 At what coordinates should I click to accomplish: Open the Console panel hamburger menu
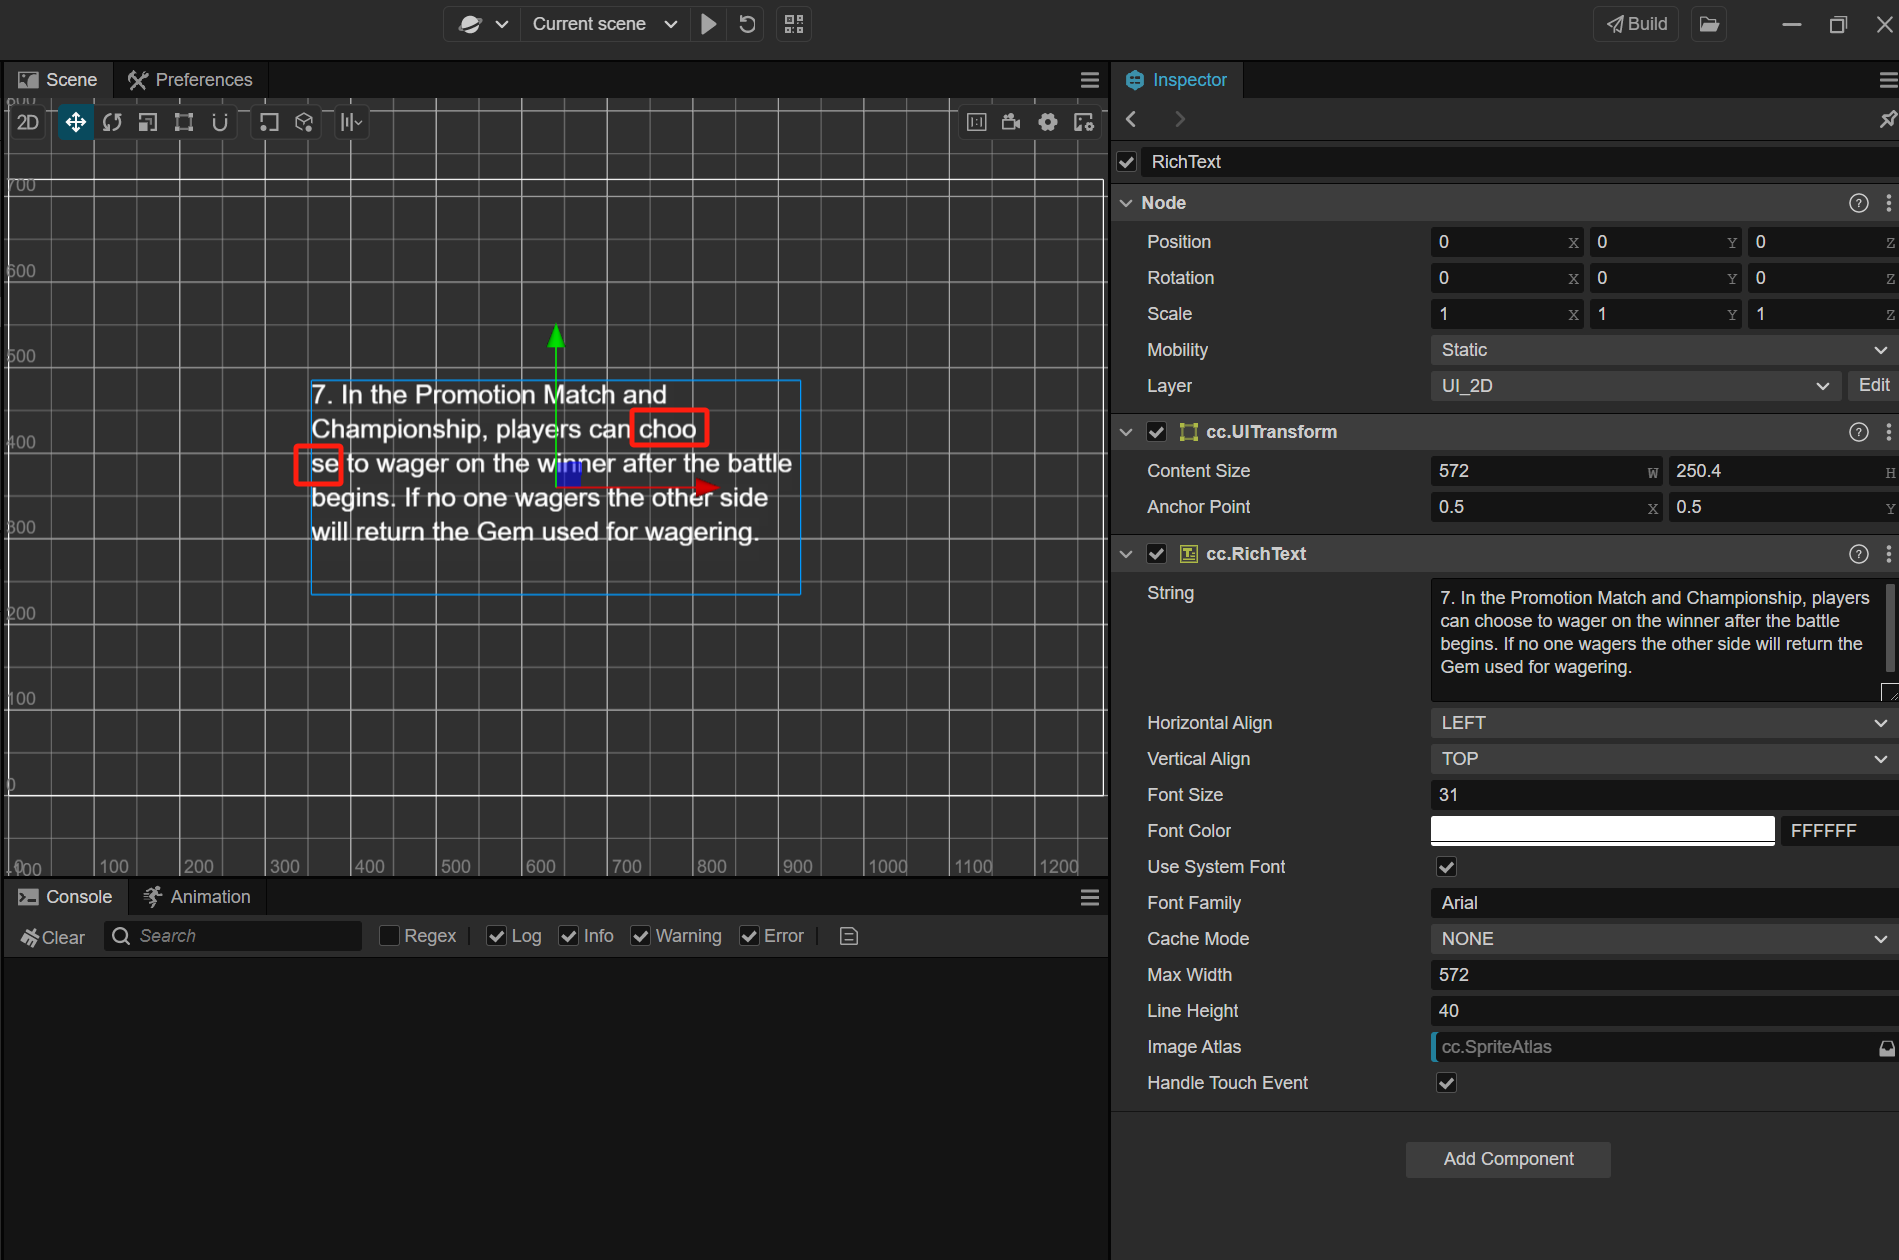tap(1090, 897)
